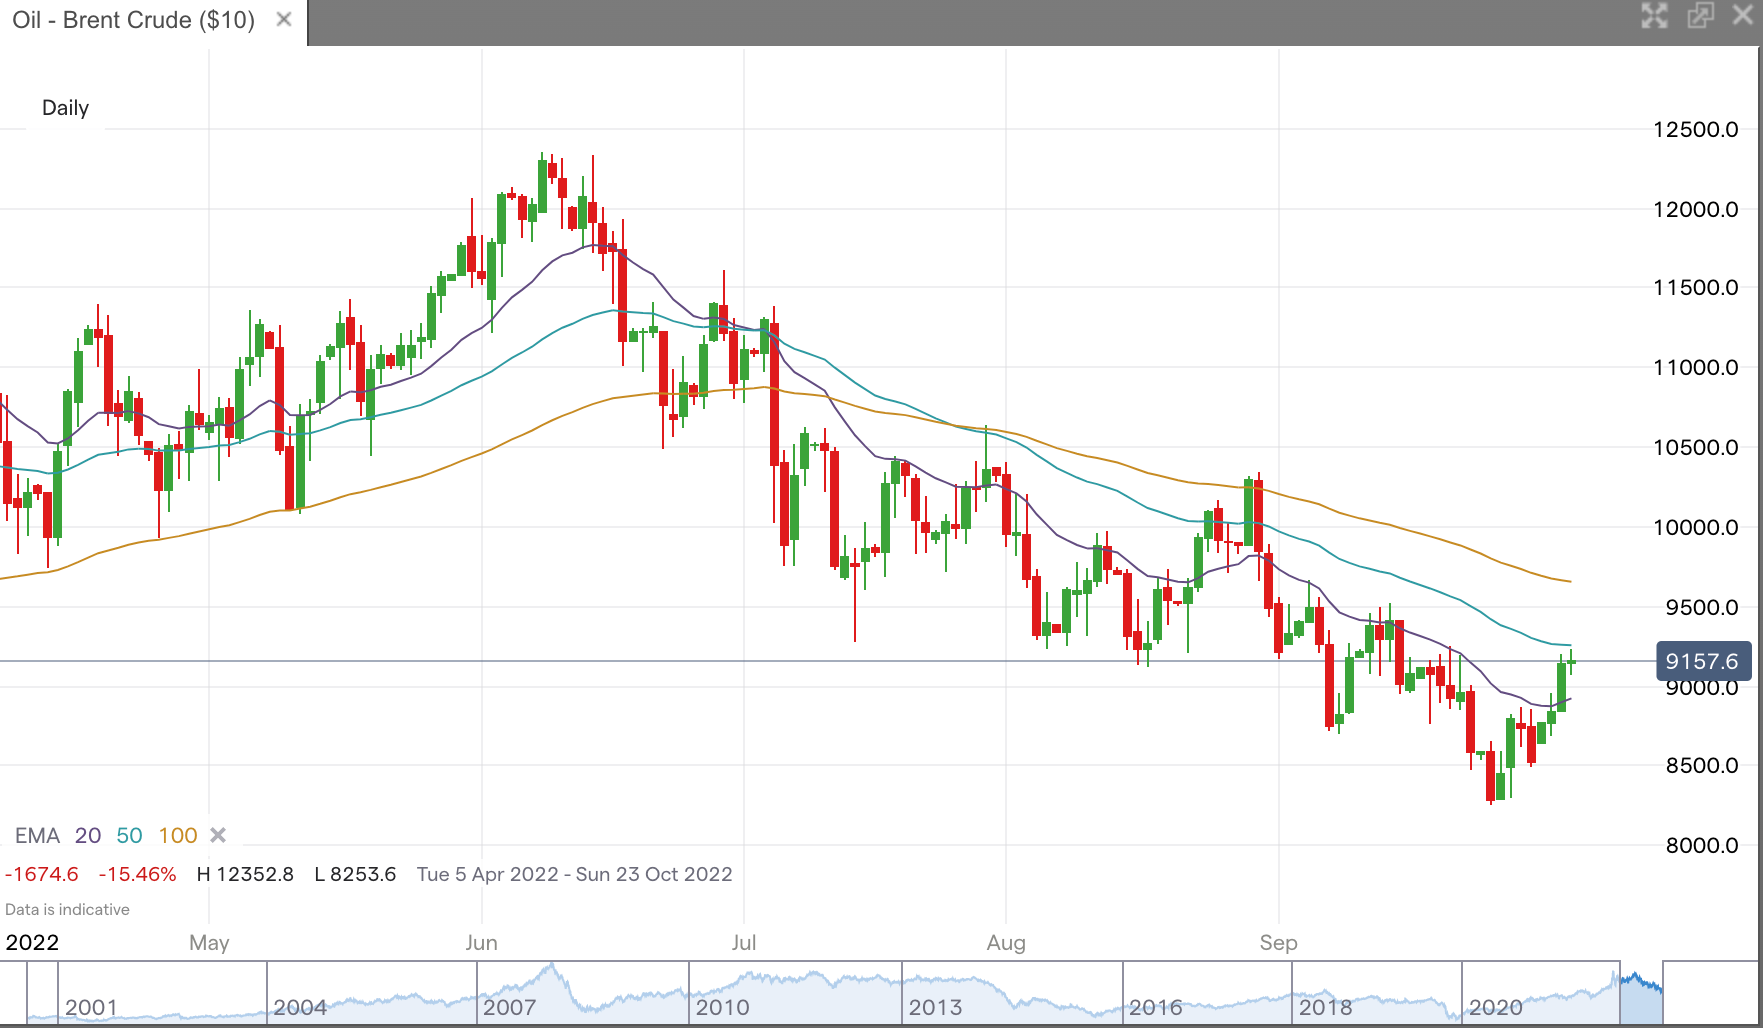The width and height of the screenshot is (1763, 1028).
Task: Click the Aug label on time axis
Action: point(1006,943)
